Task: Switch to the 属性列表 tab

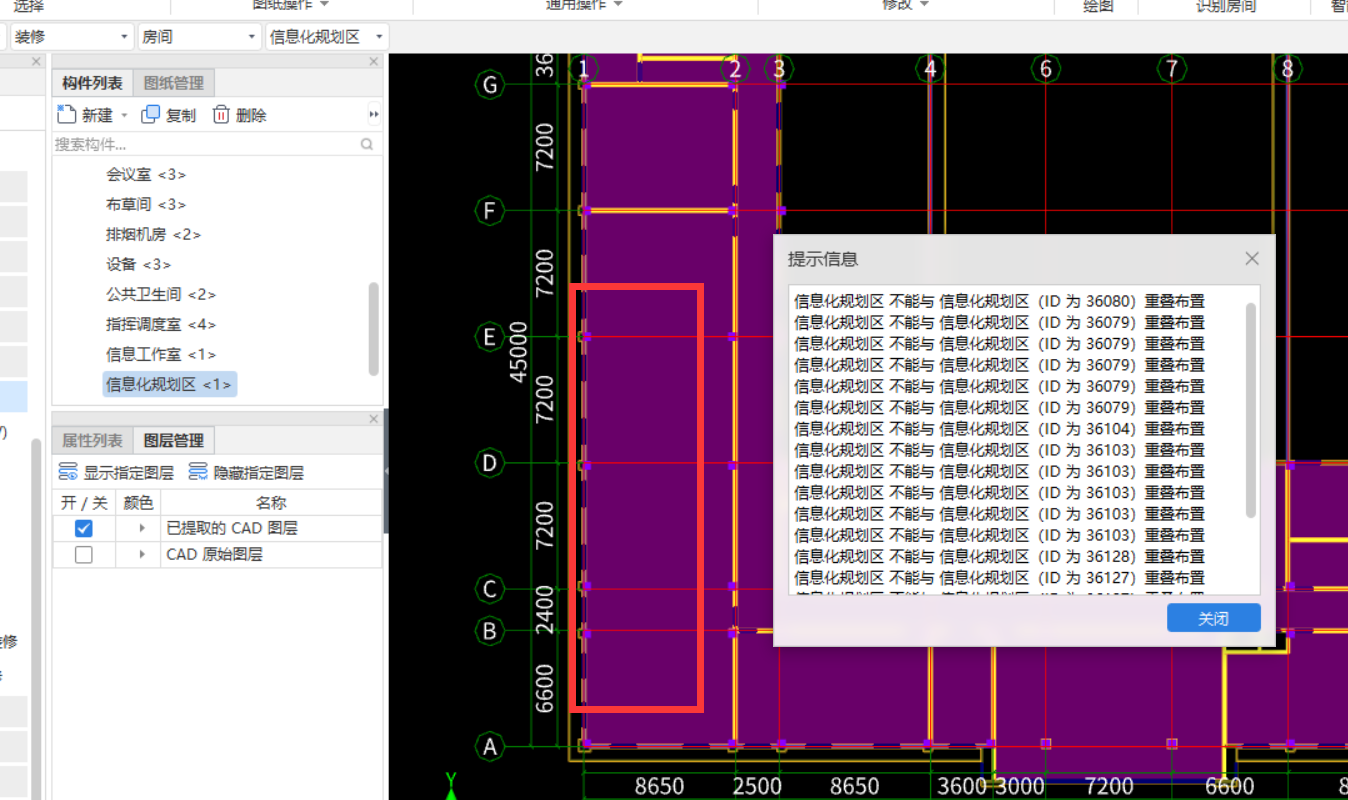Action: (92, 440)
